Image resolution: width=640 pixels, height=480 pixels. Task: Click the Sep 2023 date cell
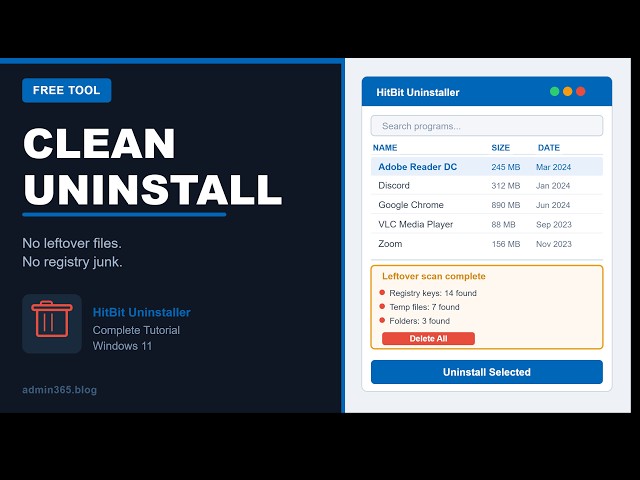click(x=554, y=225)
